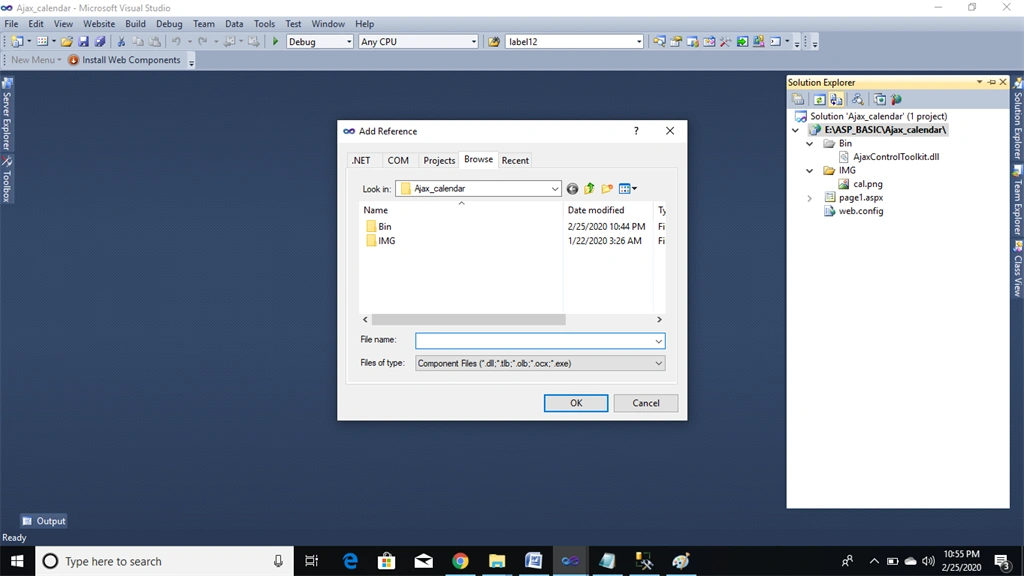Open File Explorer from the taskbar
This screenshot has width=1024, height=576.
pyautogui.click(x=497, y=561)
